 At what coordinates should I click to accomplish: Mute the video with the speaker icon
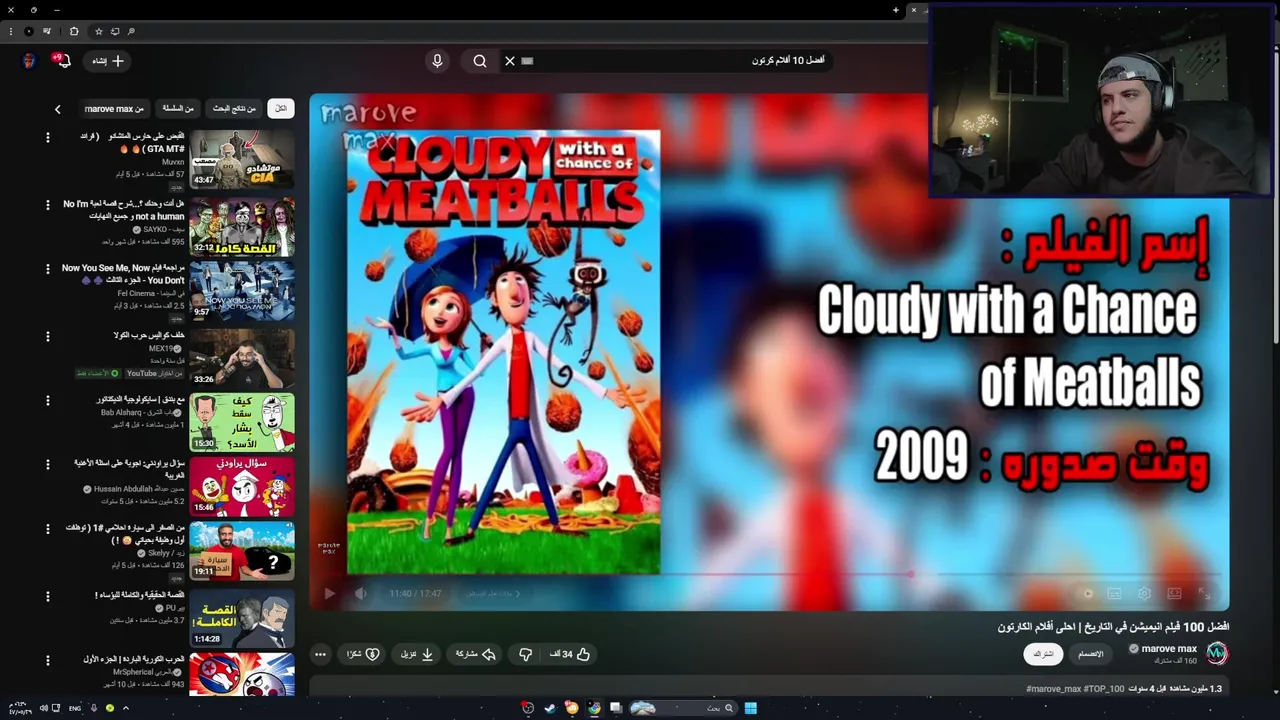[x=361, y=593]
